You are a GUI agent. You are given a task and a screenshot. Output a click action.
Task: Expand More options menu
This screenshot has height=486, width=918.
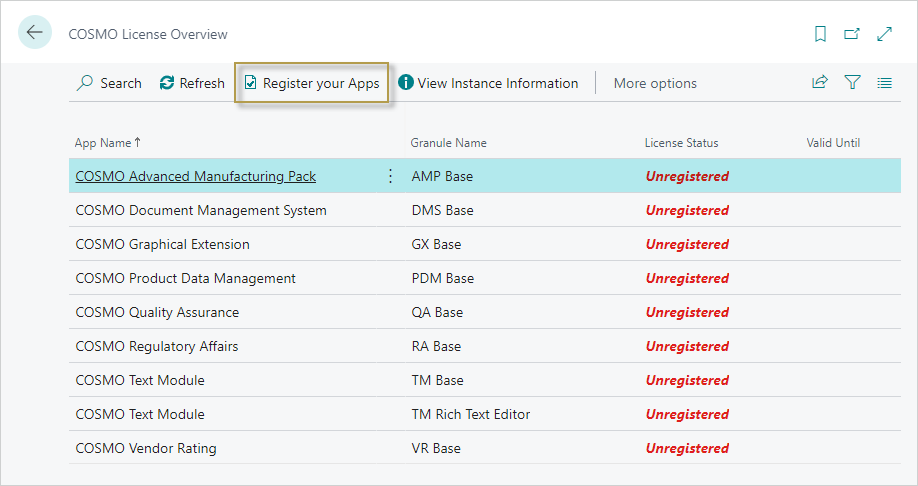click(655, 83)
